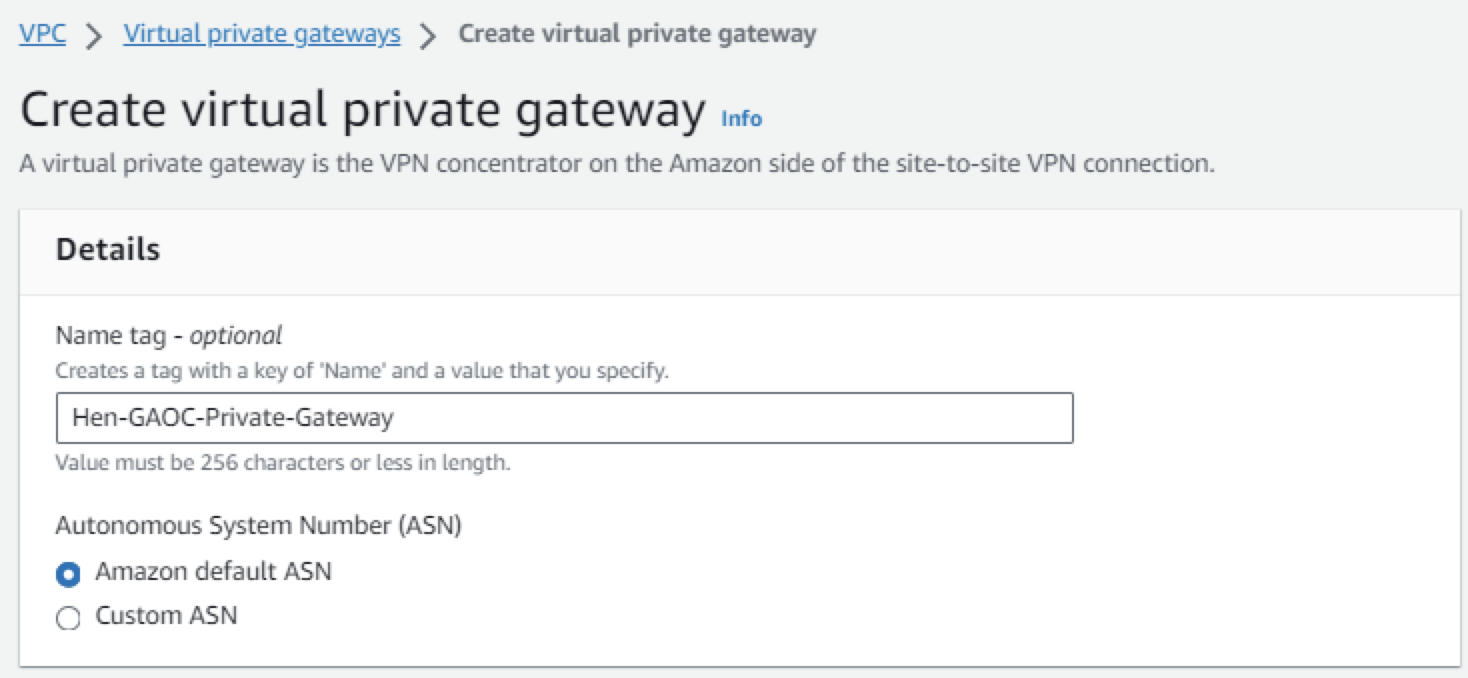Go to the VPC breadcrumb link
This screenshot has width=1468, height=678.
coord(42,34)
